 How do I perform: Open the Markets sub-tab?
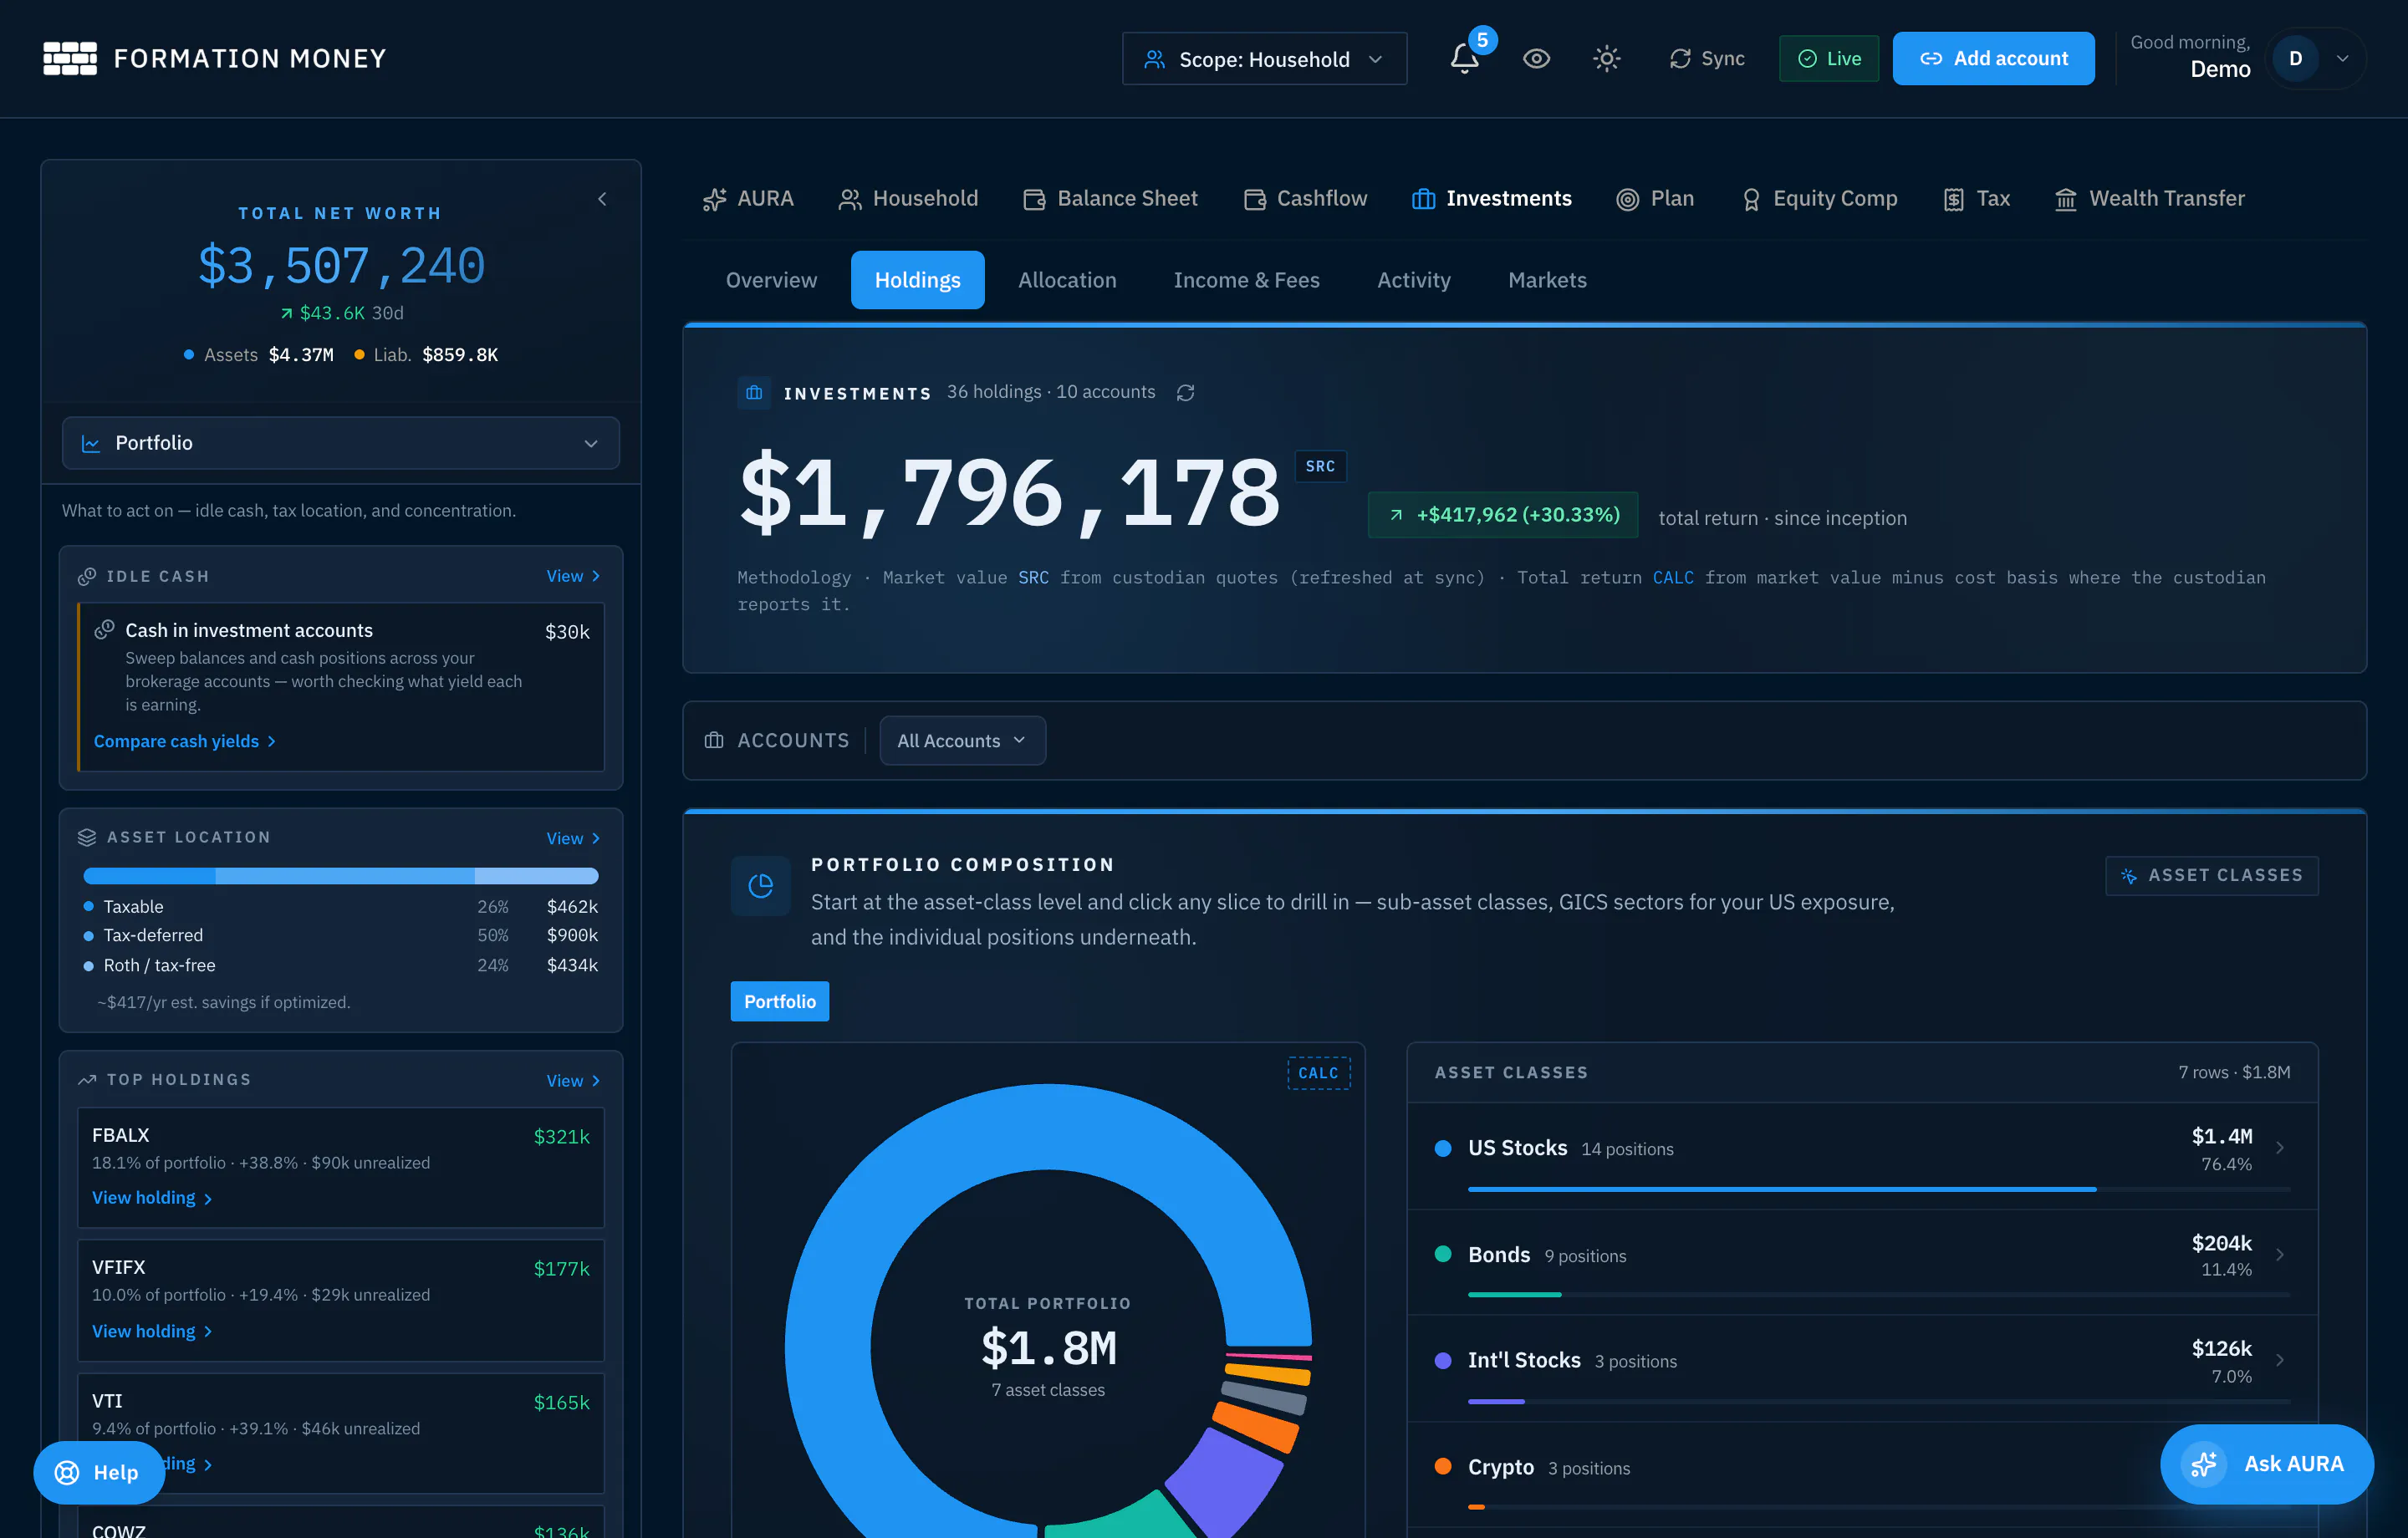[x=1547, y=280]
